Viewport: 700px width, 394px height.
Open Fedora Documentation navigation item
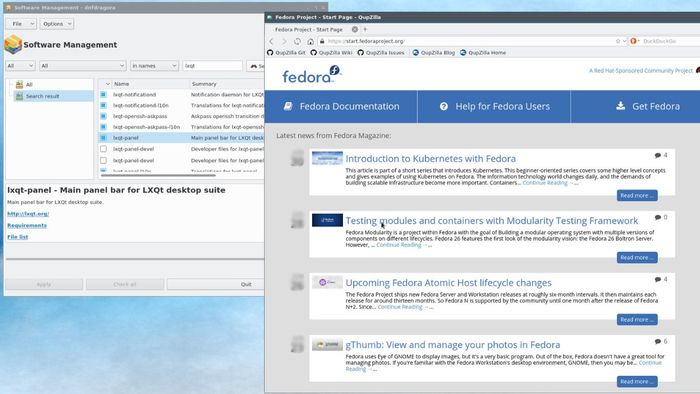(x=342, y=106)
